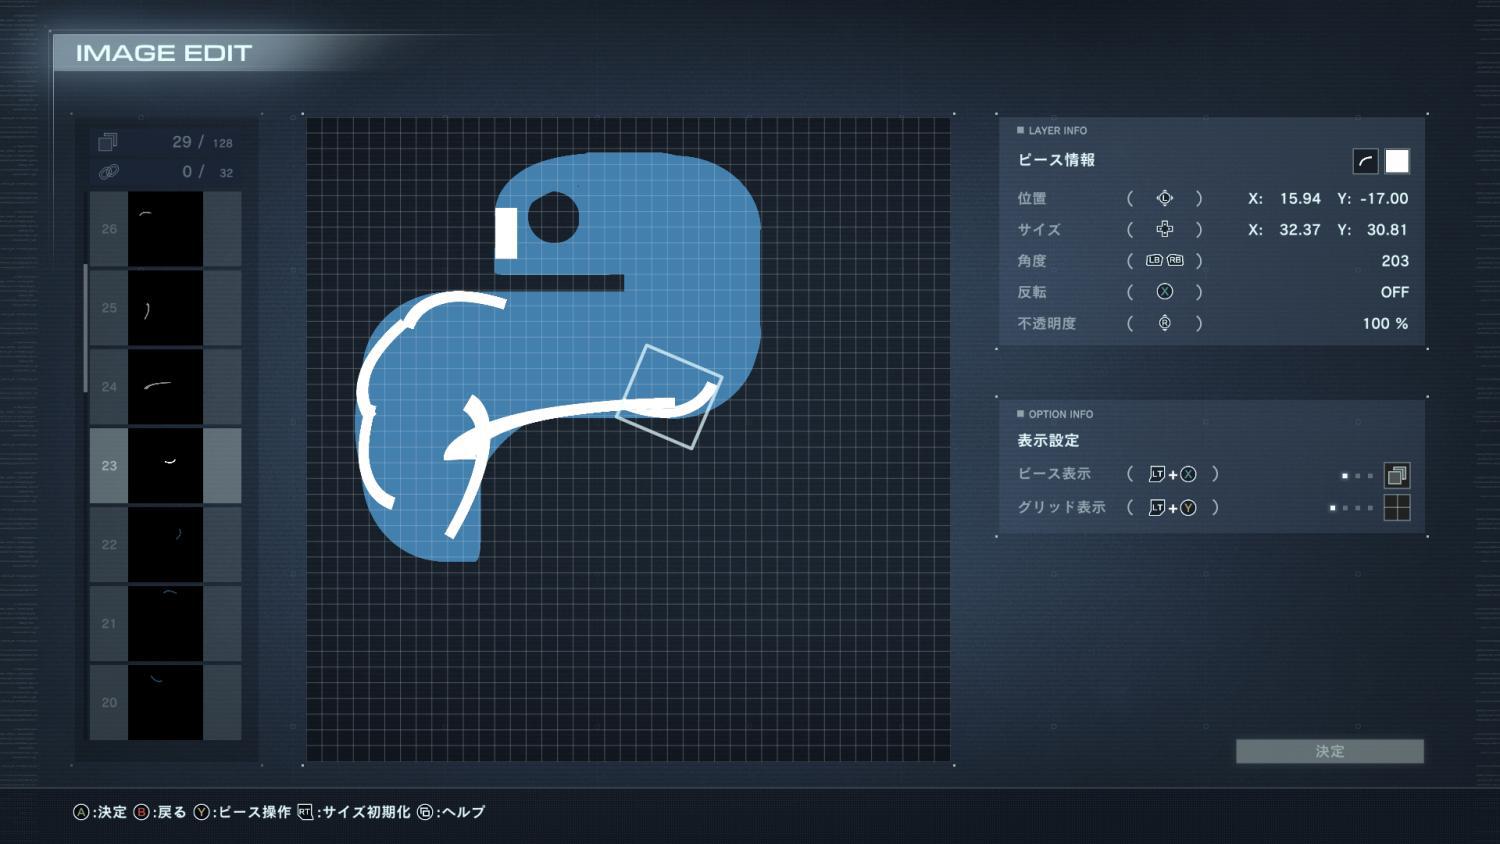This screenshot has width=1500, height=844.
Task: Click the B:戻る back prompt
Action: 160,812
